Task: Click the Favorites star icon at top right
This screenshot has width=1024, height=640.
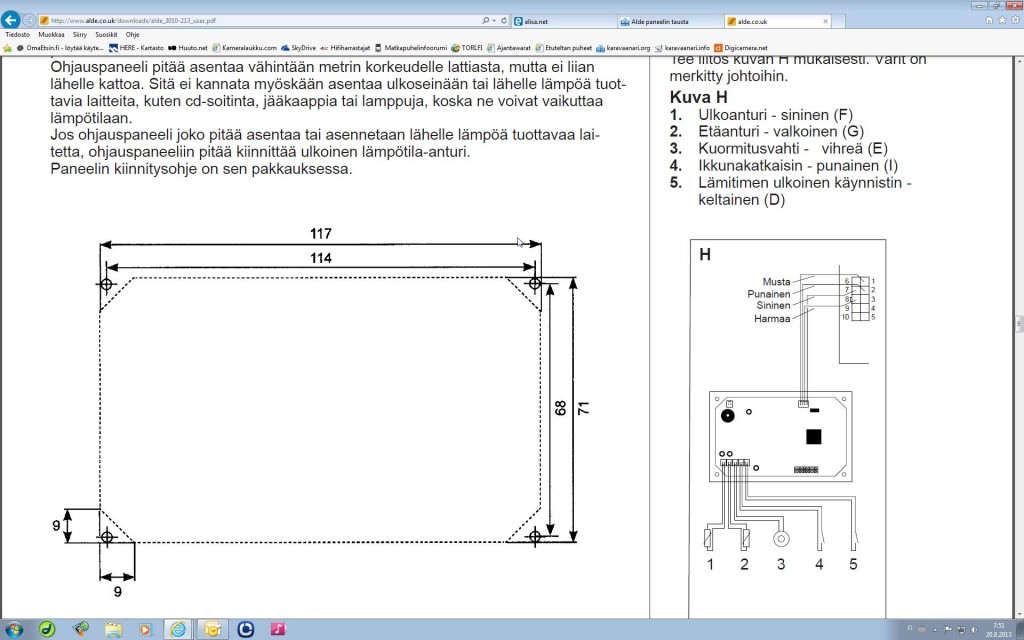Action: (x=1001, y=19)
